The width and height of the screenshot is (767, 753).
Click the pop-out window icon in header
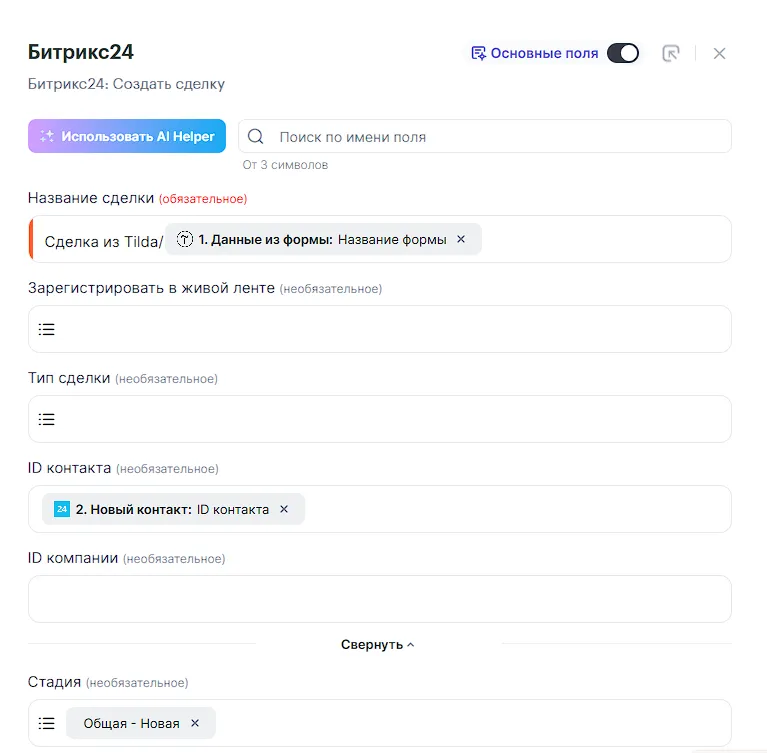tap(671, 54)
